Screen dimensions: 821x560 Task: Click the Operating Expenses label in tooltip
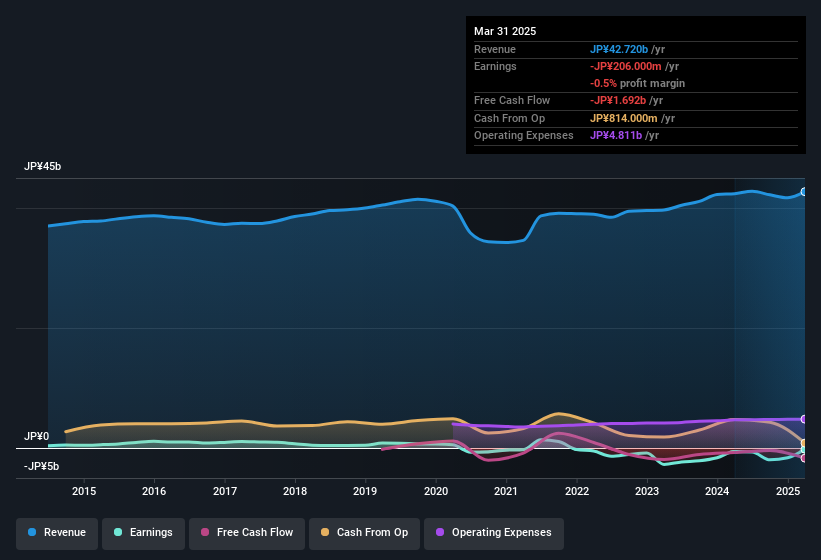coord(524,136)
